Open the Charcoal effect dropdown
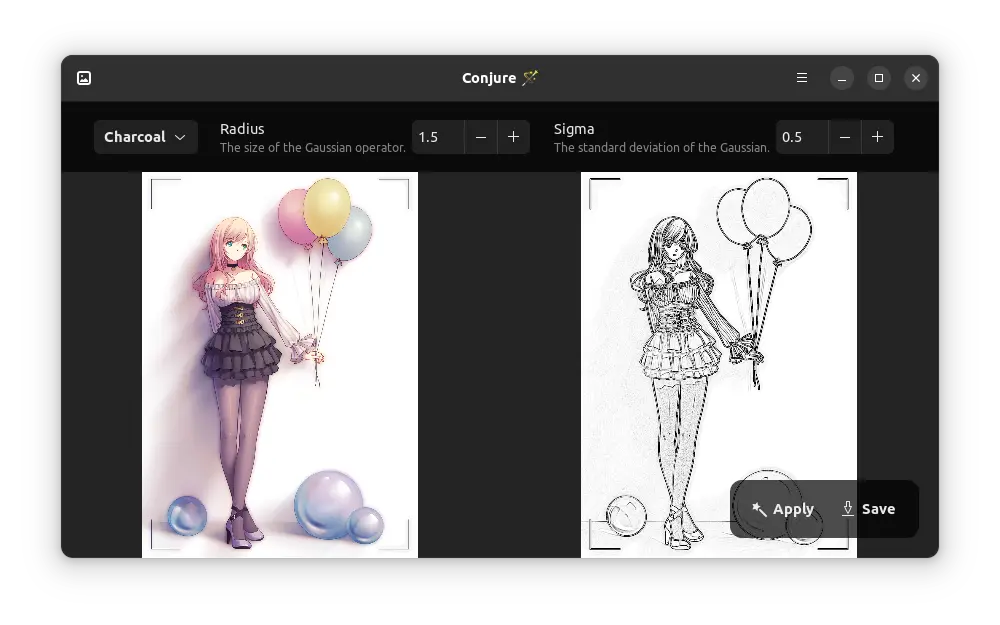Image resolution: width=1000 pixels, height=625 pixels. tap(145, 137)
